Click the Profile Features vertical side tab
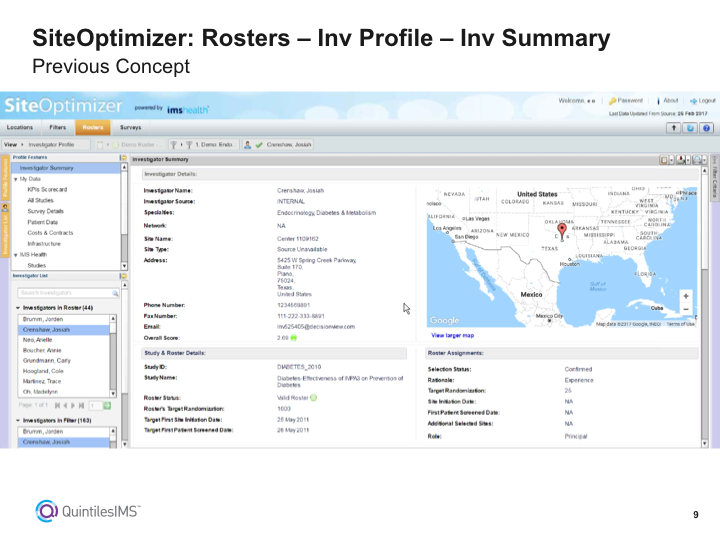 (x=6, y=178)
